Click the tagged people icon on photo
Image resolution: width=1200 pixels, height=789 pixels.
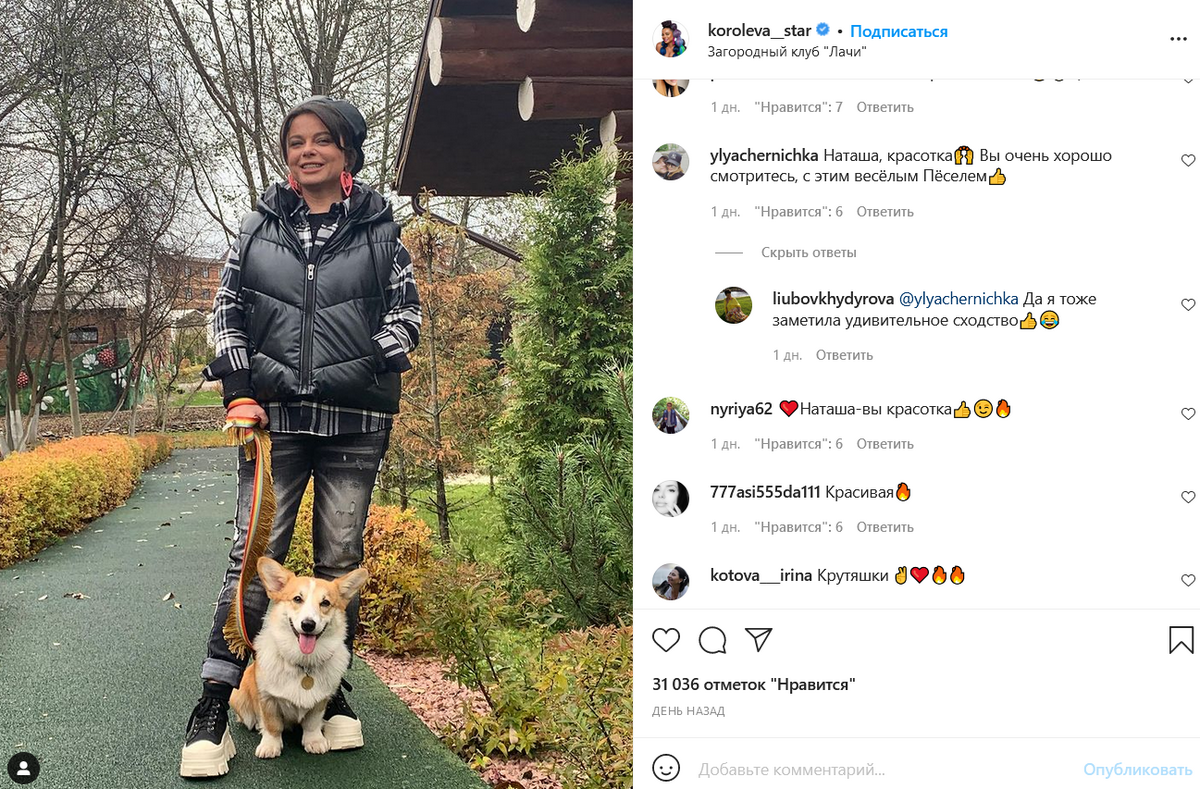23,767
